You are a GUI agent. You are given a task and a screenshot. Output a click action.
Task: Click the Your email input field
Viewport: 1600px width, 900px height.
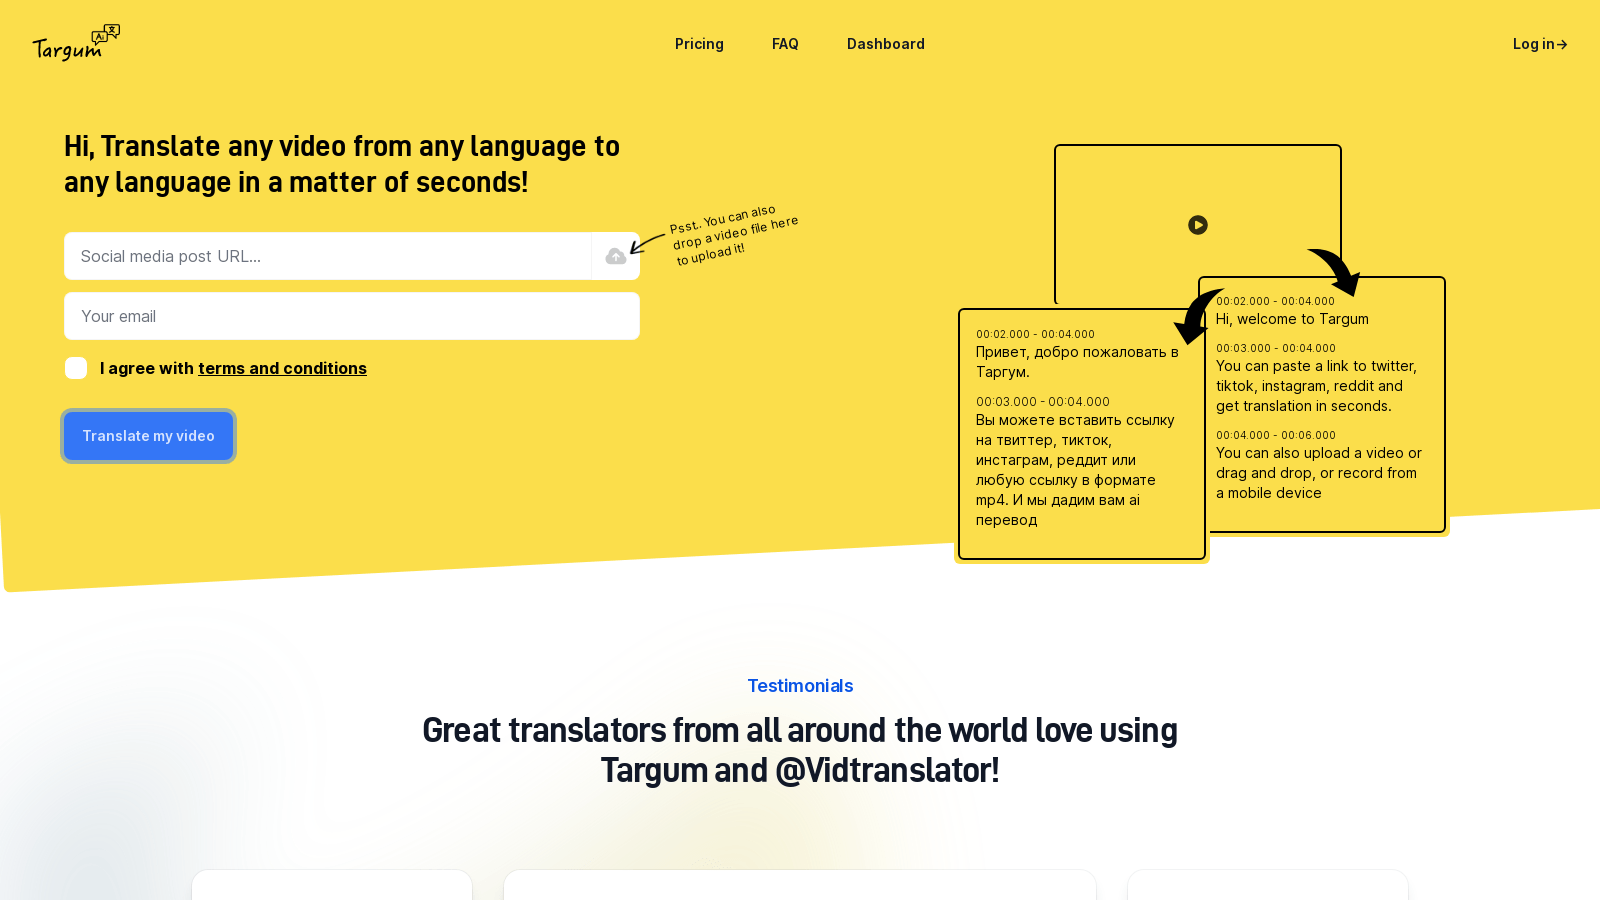pyautogui.click(x=352, y=316)
